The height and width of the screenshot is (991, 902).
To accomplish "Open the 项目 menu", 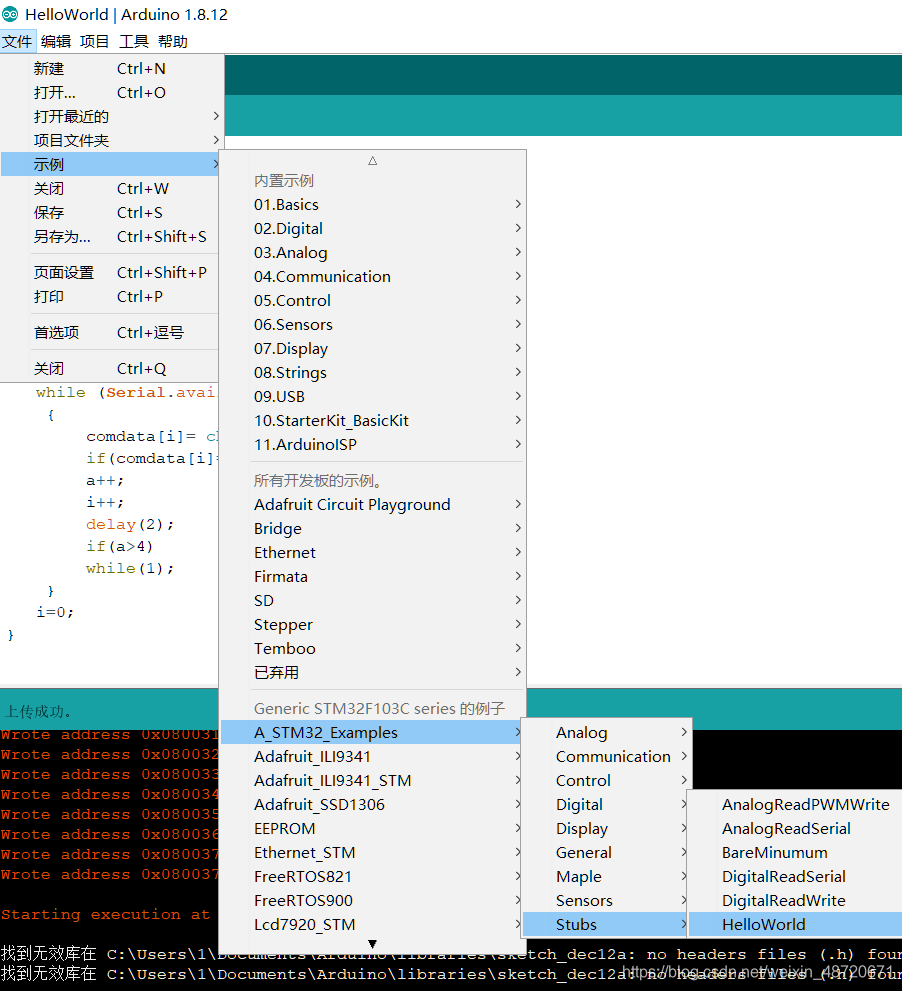I will click(95, 42).
